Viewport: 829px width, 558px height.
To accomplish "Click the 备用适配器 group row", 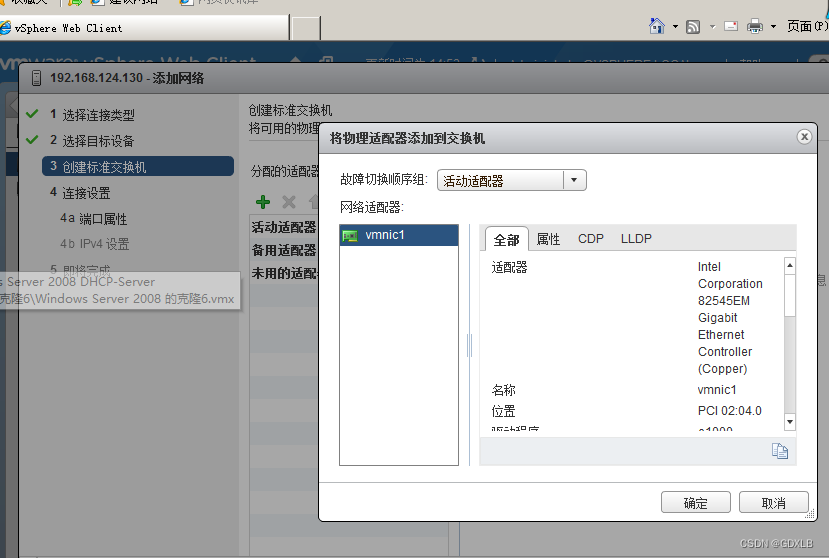I will coord(284,250).
